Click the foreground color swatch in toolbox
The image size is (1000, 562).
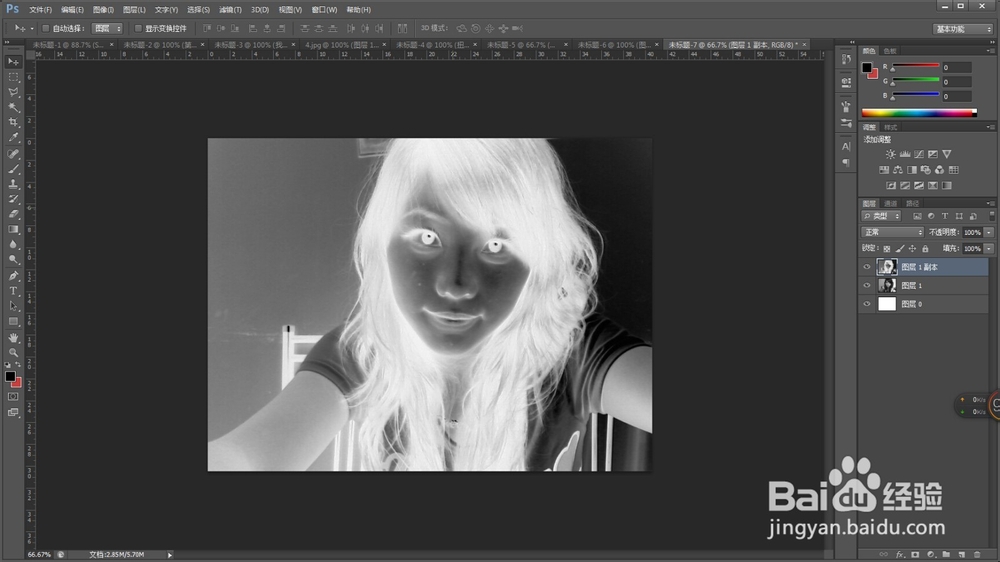tap(10, 376)
